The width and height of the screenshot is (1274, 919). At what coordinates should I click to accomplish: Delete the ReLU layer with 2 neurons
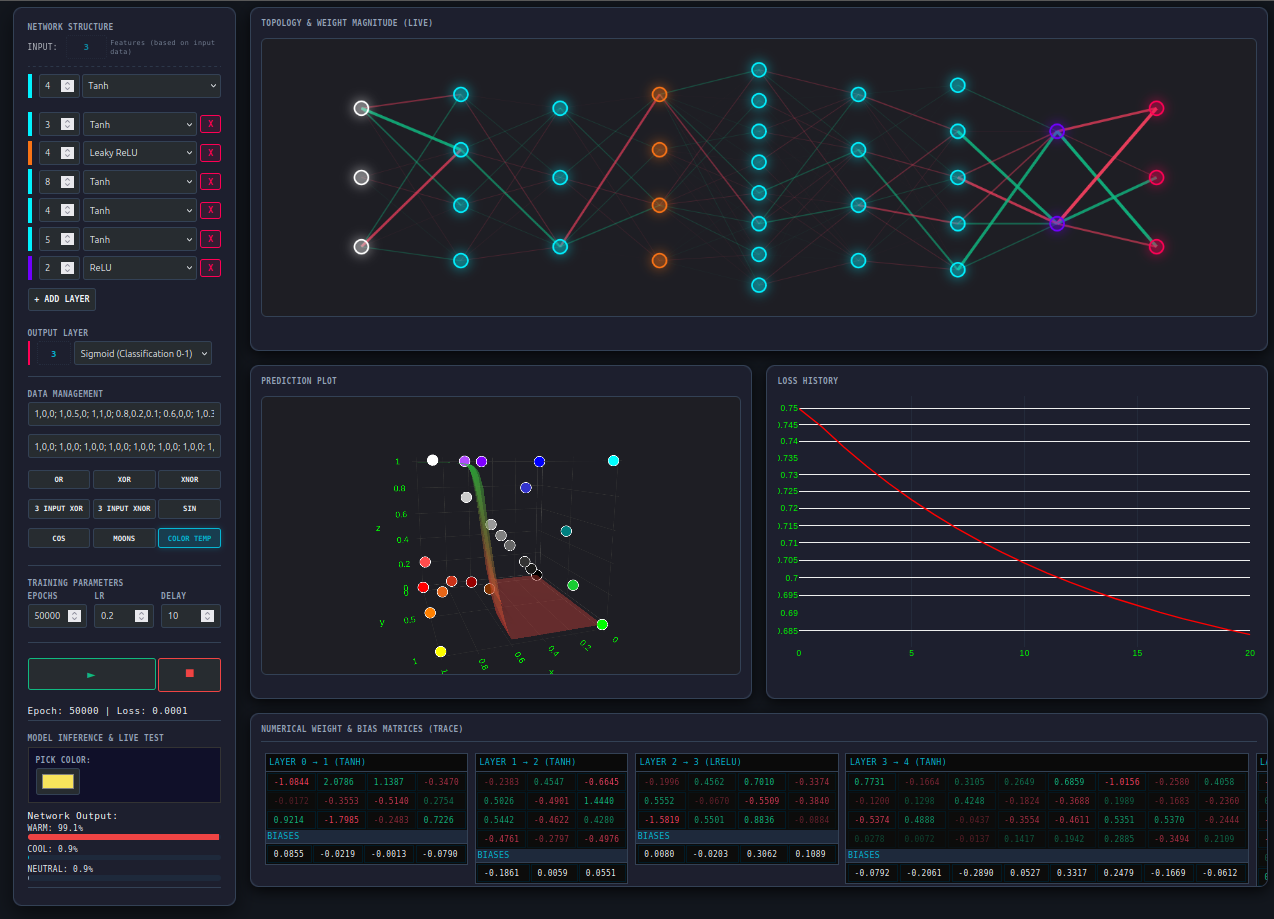pyautogui.click(x=210, y=268)
